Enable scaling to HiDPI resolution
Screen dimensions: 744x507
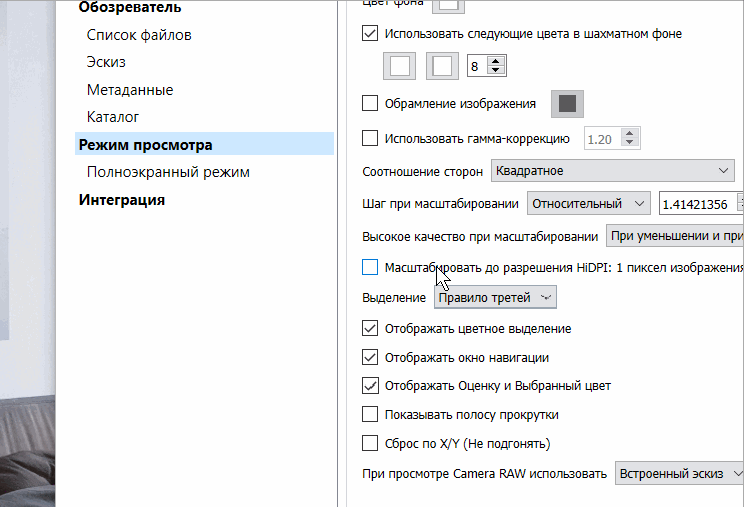coord(370,268)
